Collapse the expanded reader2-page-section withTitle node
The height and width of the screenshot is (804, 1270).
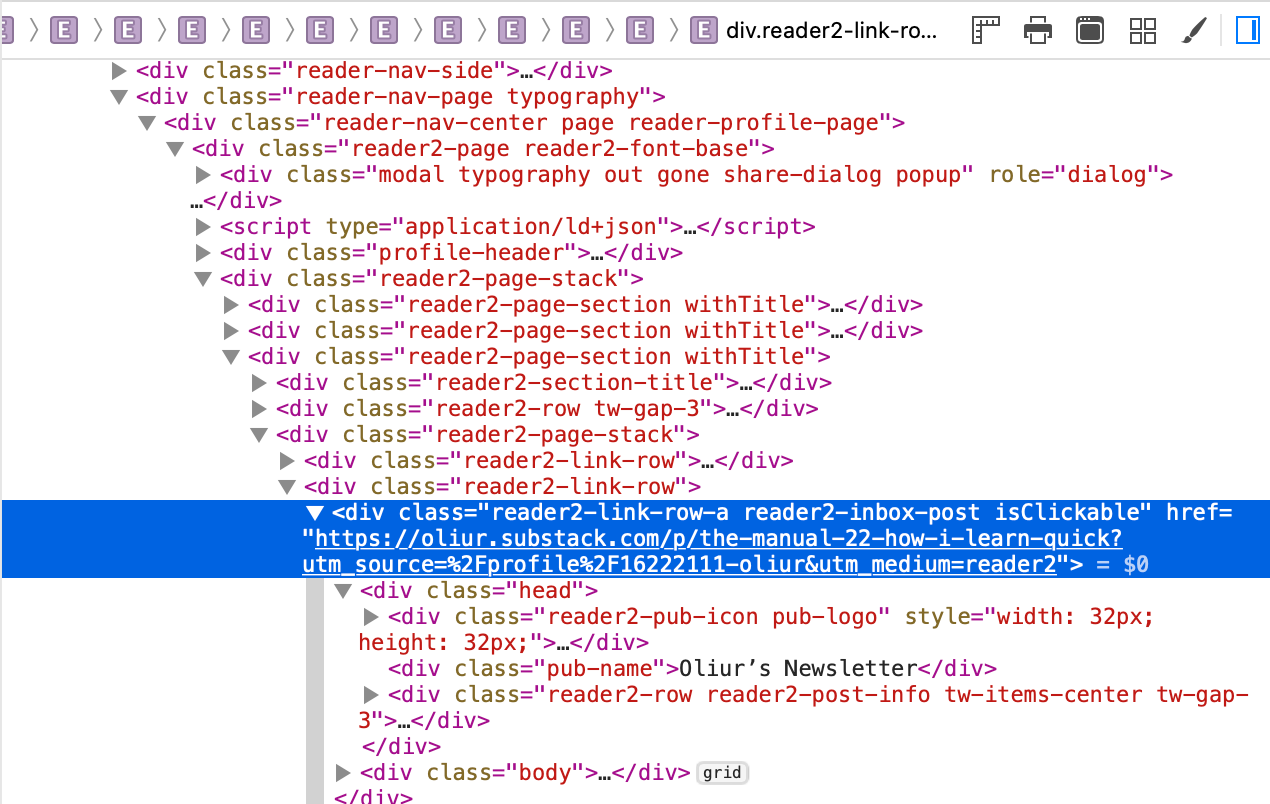click(231, 357)
